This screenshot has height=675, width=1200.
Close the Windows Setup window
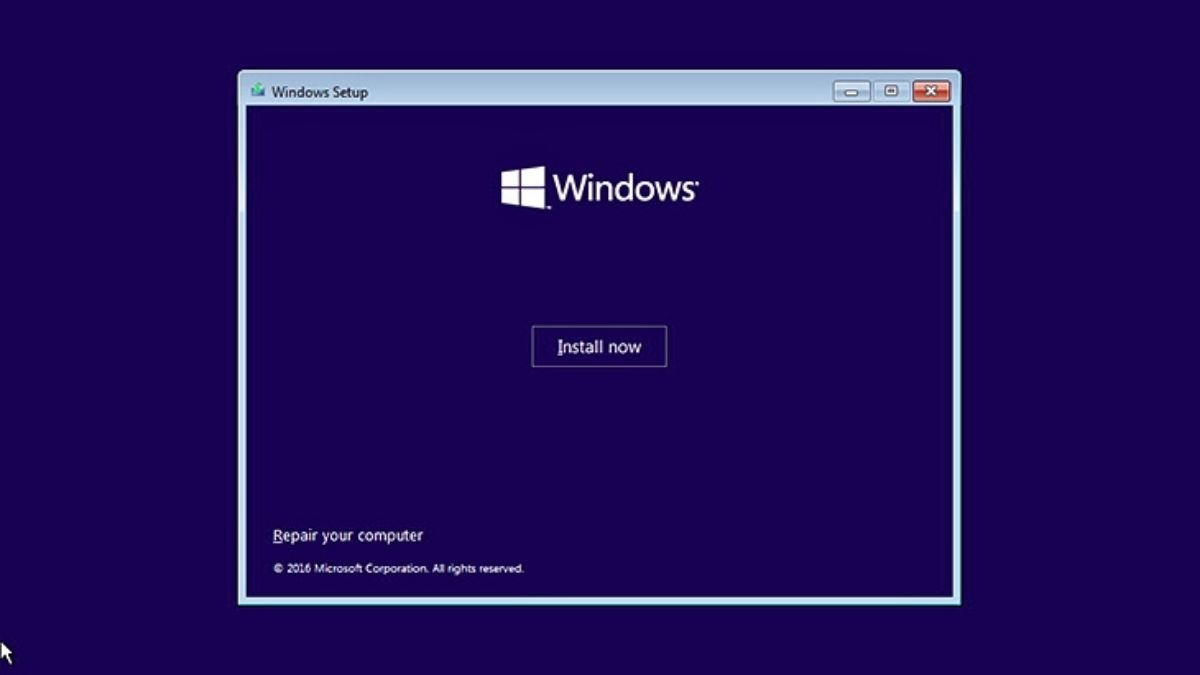coord(930,91)
